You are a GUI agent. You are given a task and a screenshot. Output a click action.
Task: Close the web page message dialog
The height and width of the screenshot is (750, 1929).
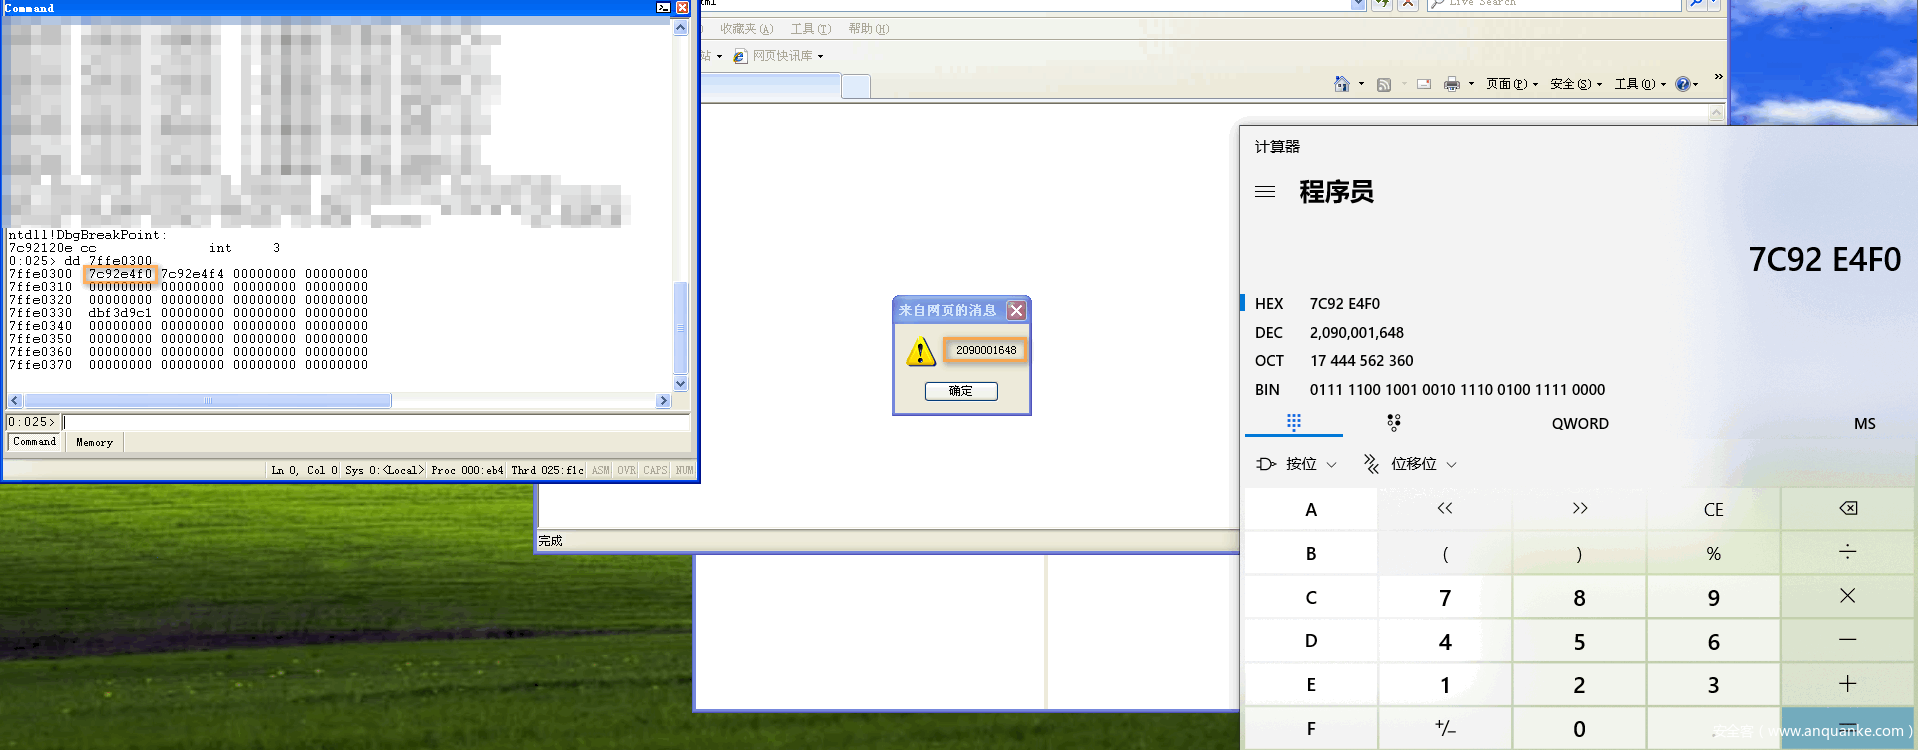pos(1016,310)
